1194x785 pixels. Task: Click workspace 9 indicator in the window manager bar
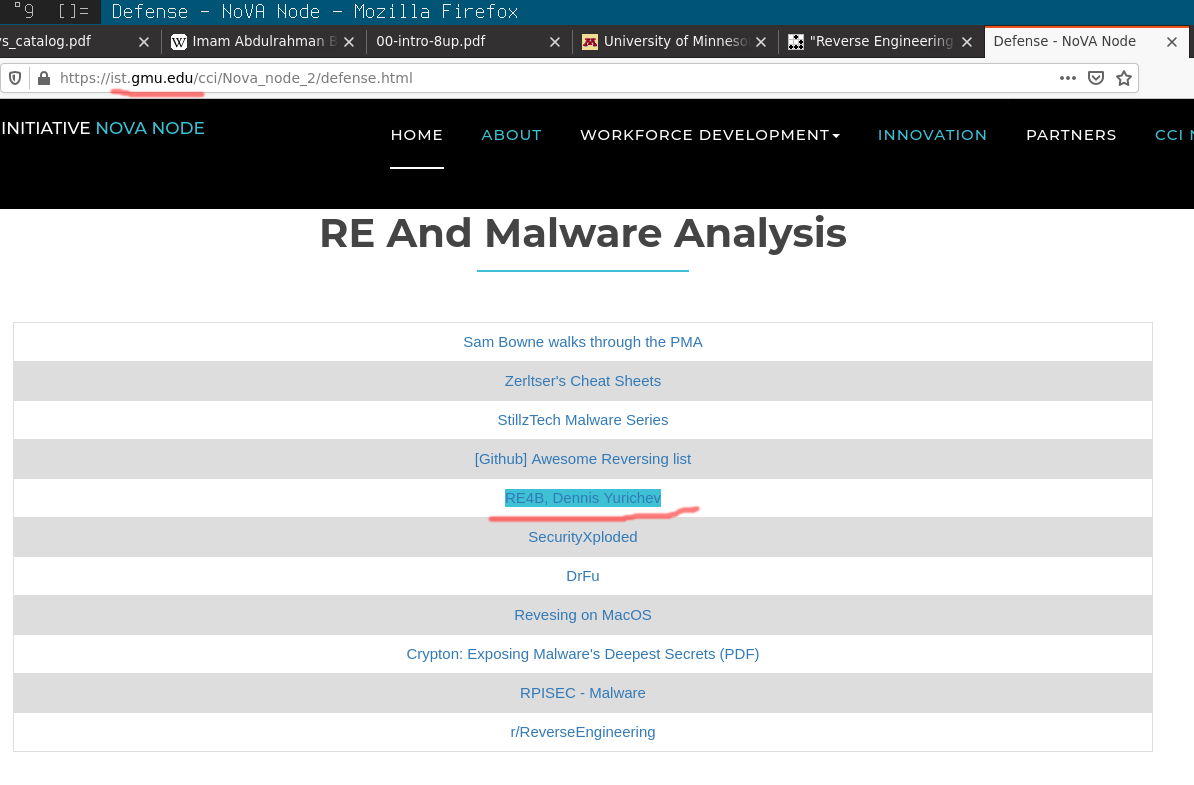point(24,11)
